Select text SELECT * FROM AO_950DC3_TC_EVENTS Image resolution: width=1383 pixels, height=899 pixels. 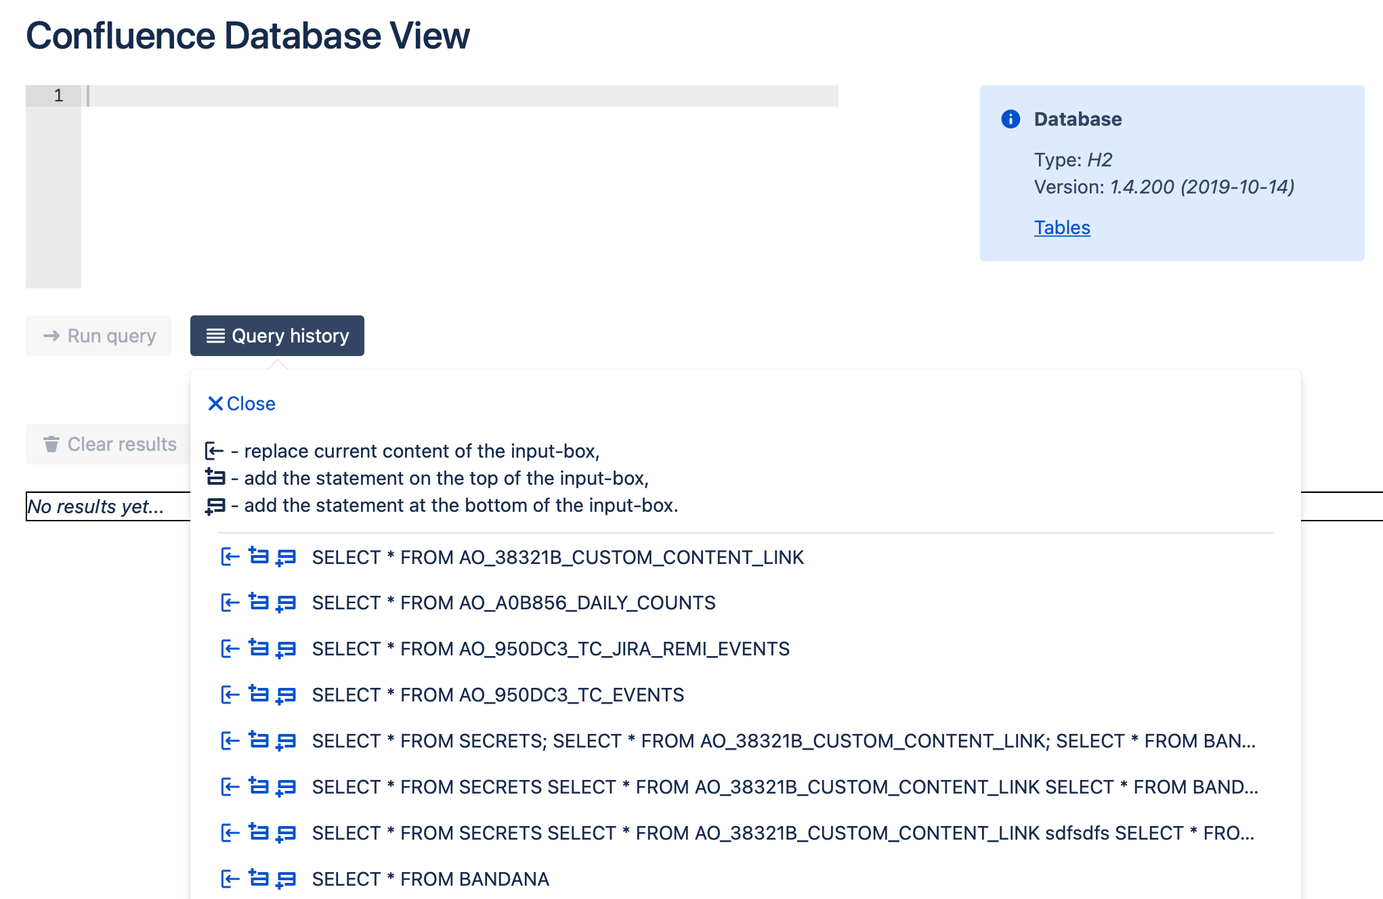[498, 695]
